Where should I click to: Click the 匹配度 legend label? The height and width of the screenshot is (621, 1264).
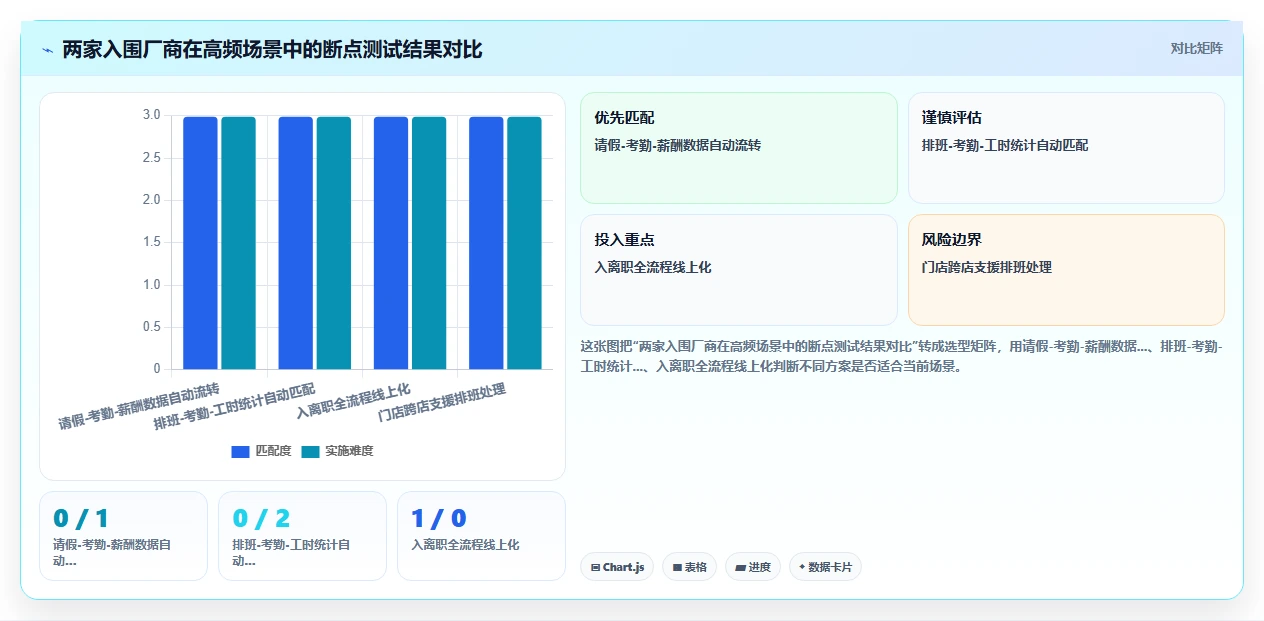273,452
